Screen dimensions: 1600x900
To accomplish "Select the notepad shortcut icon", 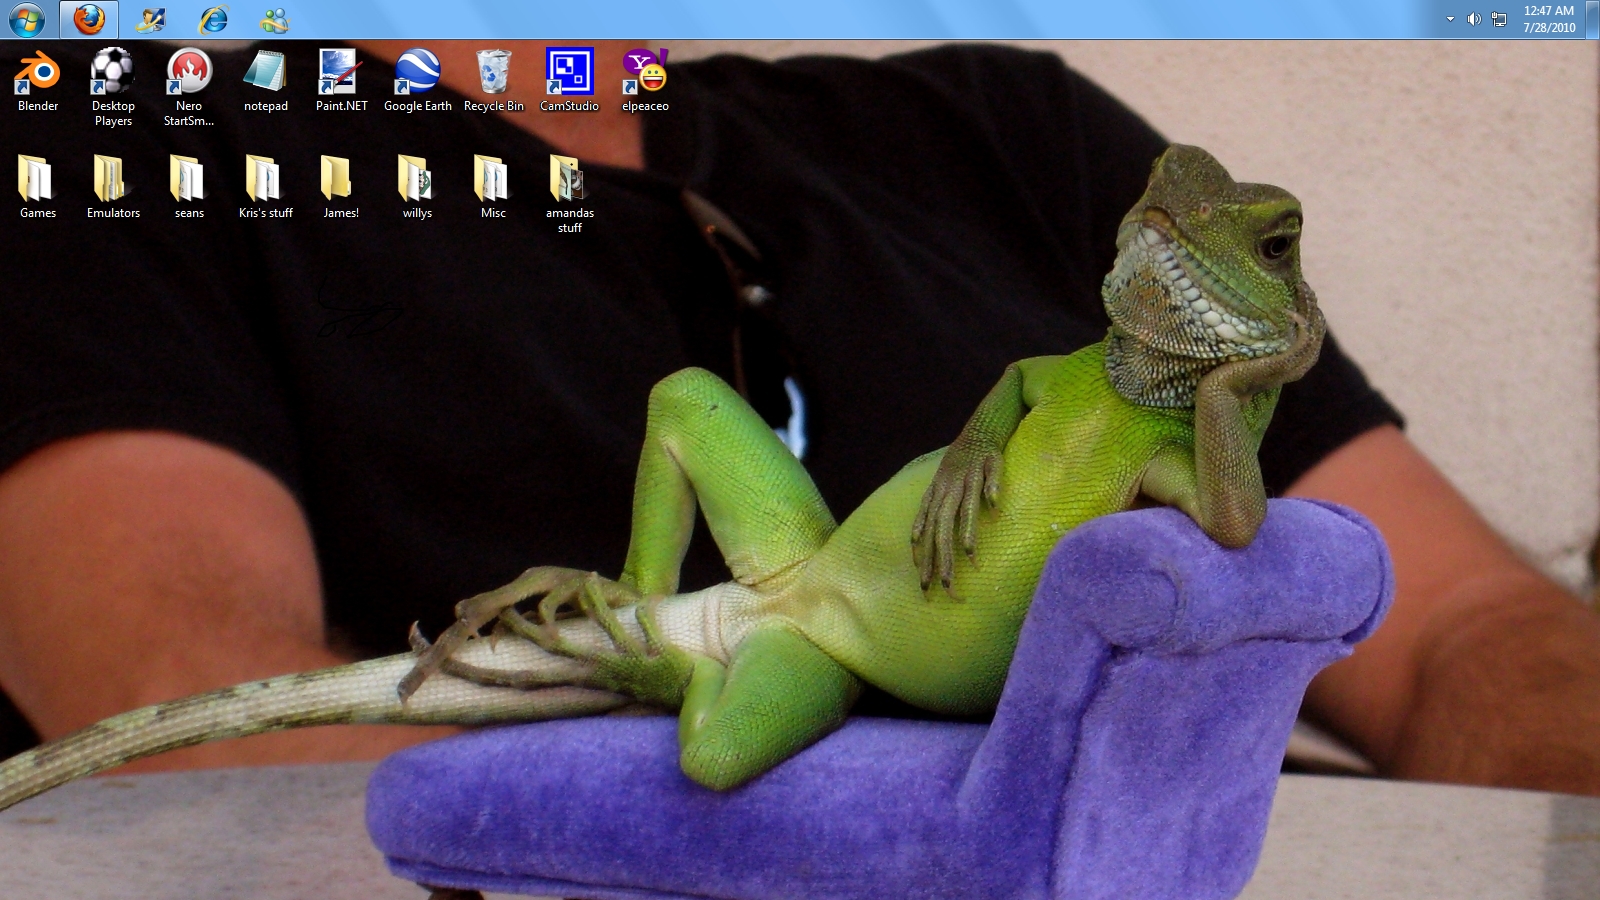I will pos(265,73).
